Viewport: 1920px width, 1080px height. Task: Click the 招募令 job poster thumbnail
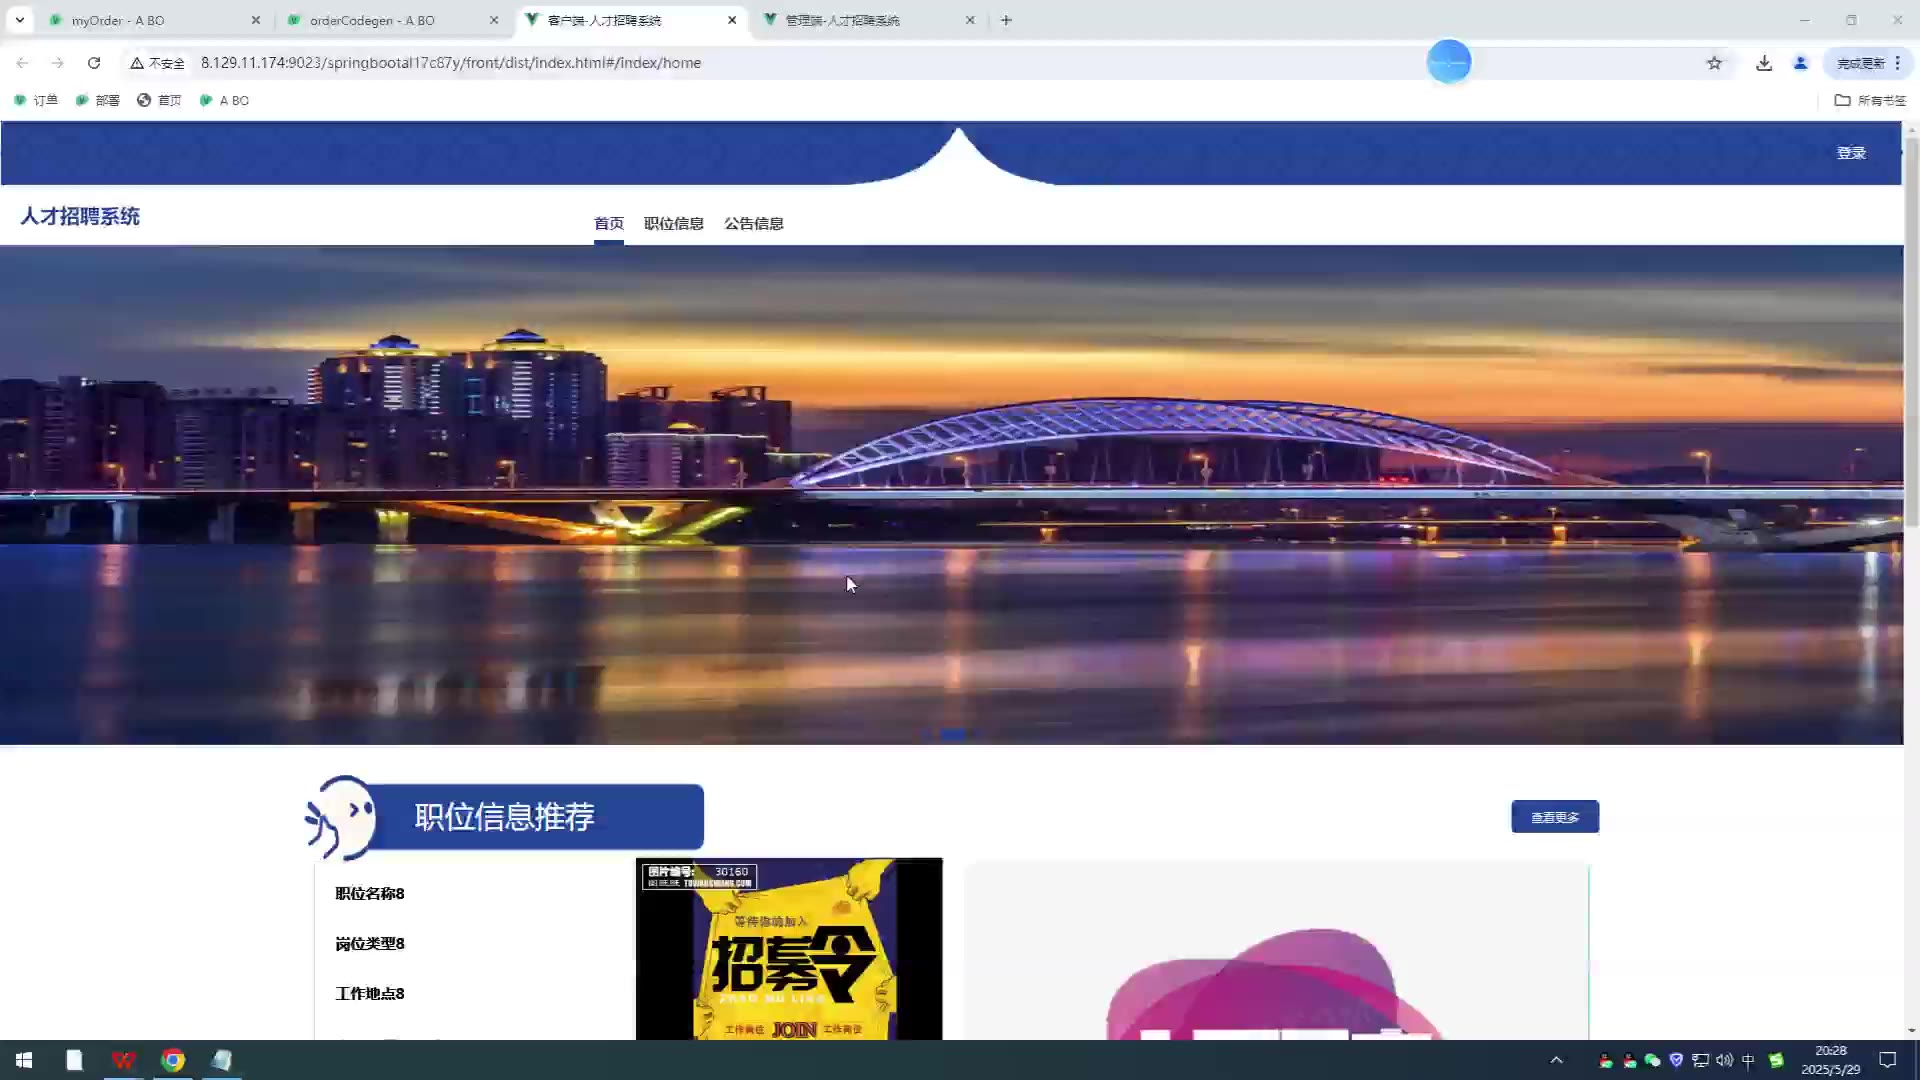coord(788,948)
